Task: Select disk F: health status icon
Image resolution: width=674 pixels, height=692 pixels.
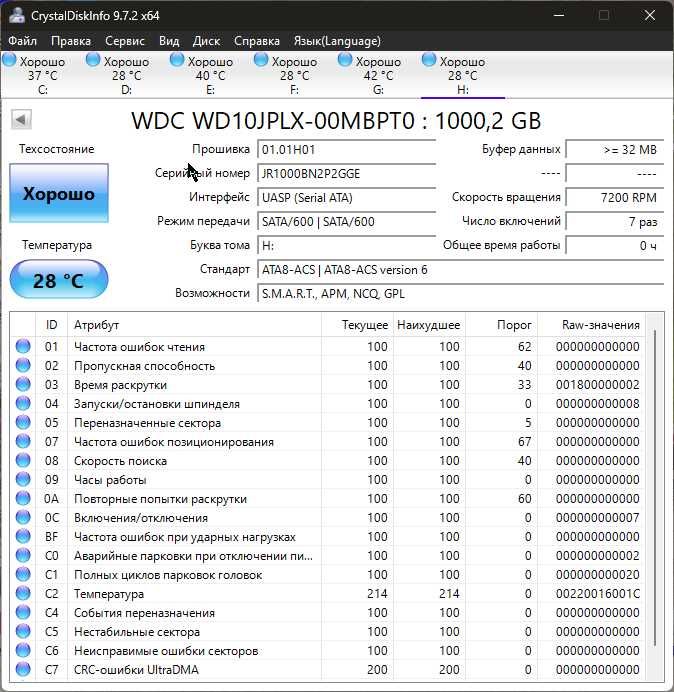Action: 261,60
